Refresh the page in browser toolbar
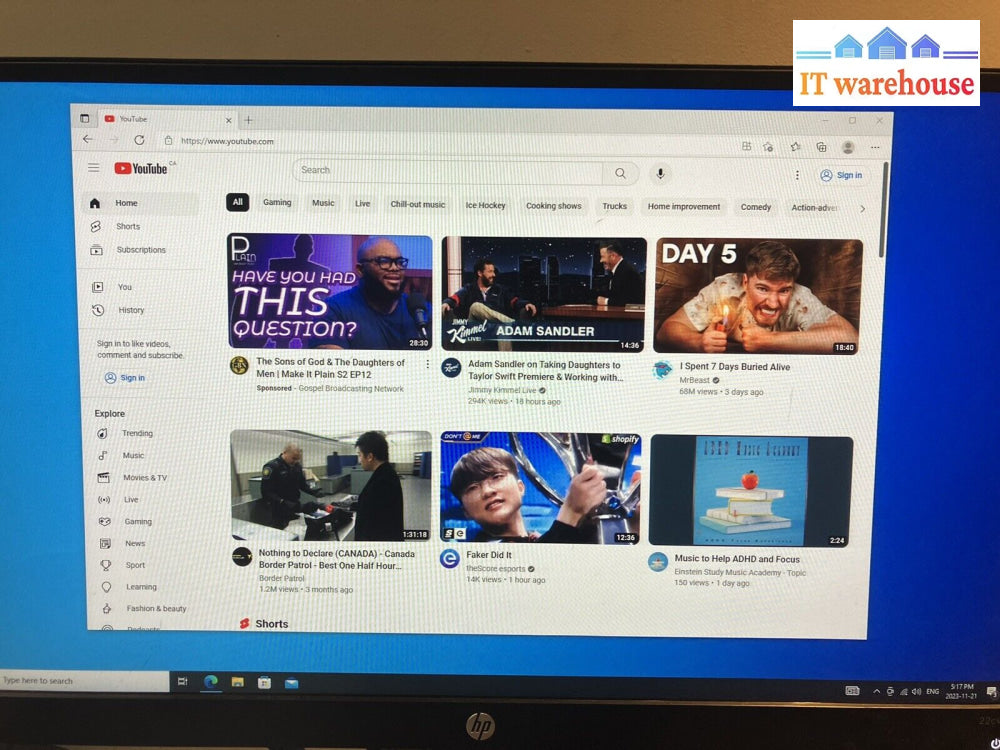 (x=139, y=140)
